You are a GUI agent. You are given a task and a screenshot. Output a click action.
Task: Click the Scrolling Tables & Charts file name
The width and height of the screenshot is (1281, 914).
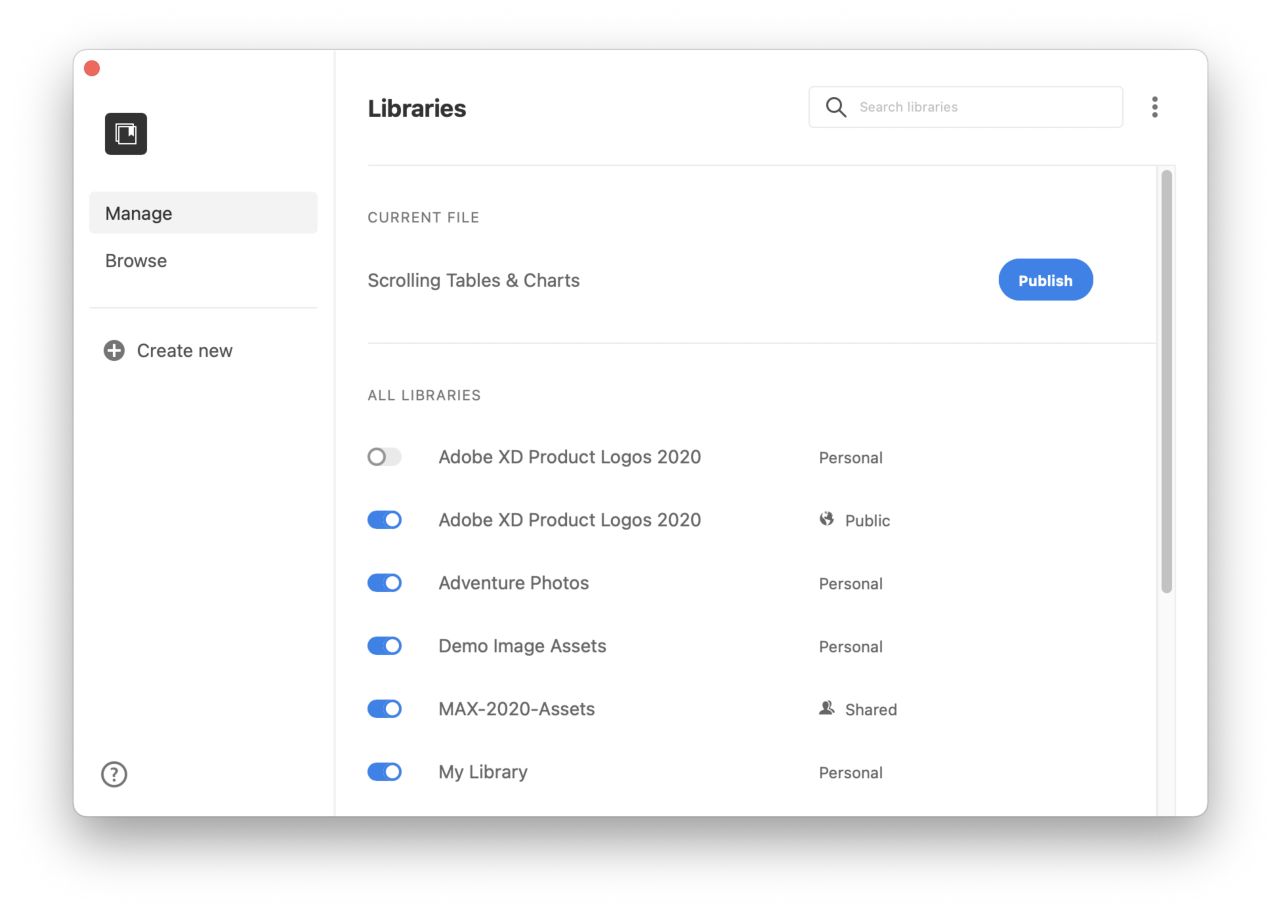point(474,281)
